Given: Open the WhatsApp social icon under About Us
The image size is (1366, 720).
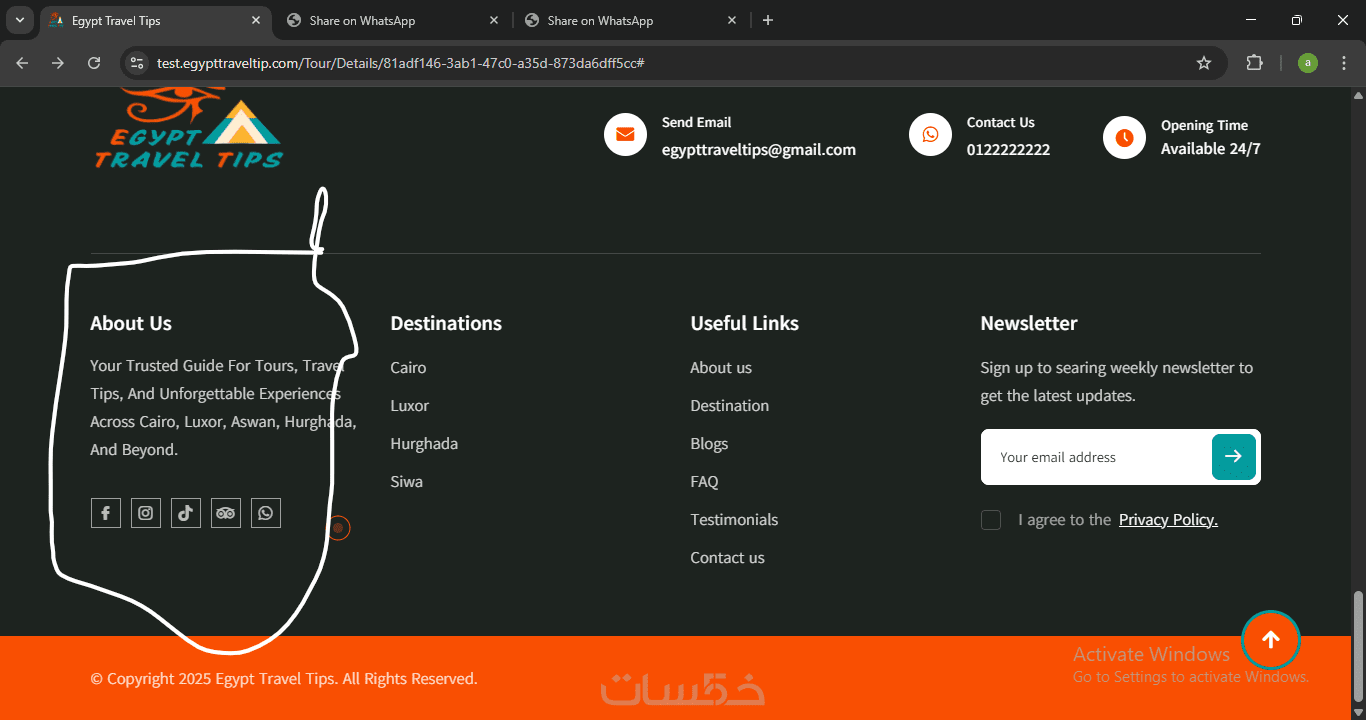Looking at the screenshot, I should (266, 513).
